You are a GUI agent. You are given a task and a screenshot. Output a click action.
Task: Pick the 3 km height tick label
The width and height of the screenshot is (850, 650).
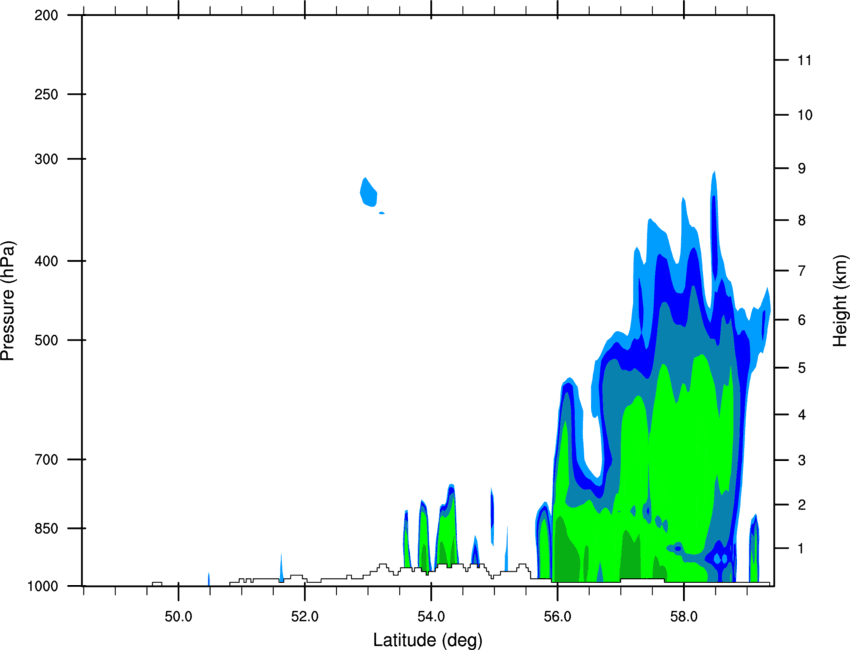pyautogui.click(x=802, y=460)
